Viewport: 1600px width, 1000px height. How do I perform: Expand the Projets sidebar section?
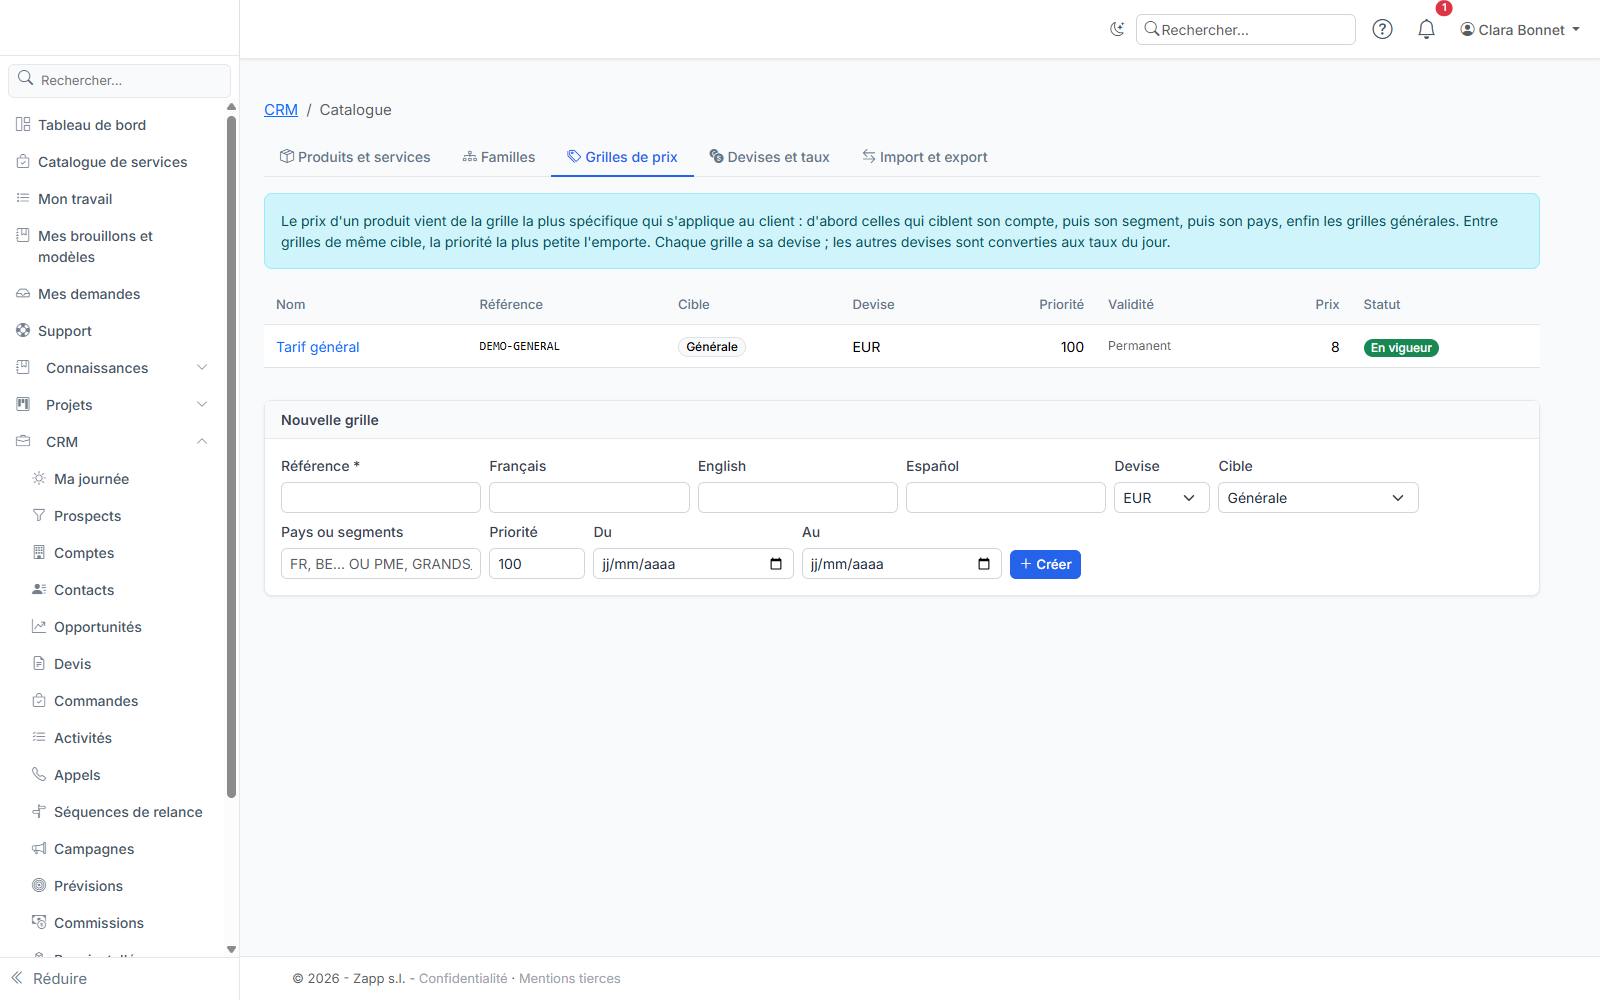click(x=112, y=405)
